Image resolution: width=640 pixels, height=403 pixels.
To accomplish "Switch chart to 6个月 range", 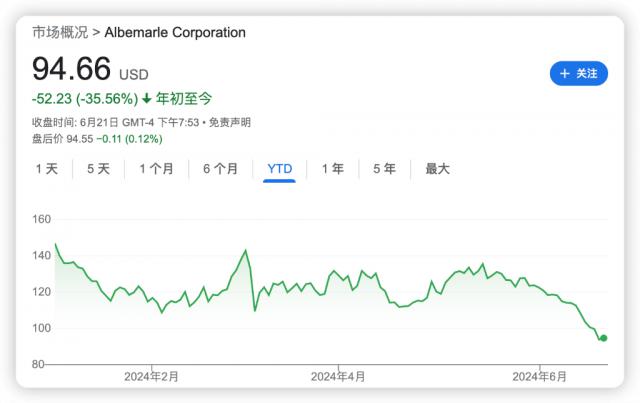I will (220, 169).
